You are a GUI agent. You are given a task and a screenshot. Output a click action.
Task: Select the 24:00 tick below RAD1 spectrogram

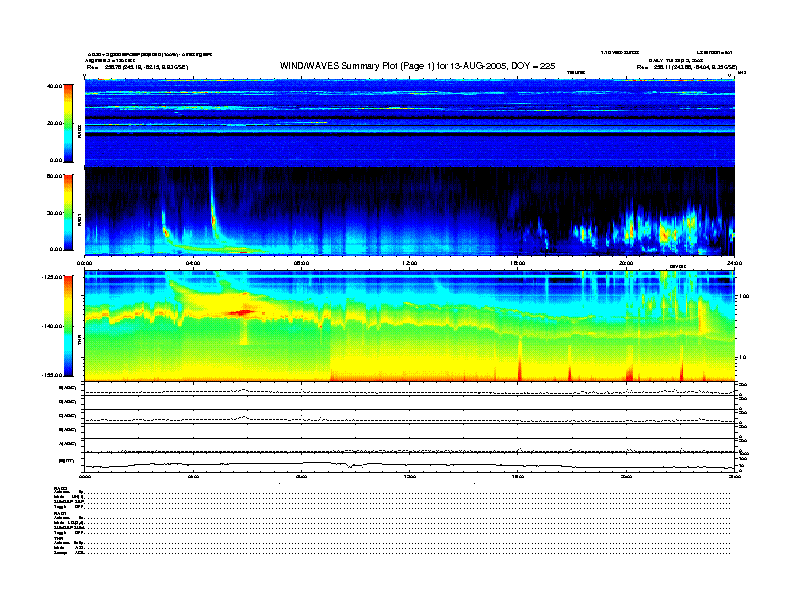tap(734, 263)
